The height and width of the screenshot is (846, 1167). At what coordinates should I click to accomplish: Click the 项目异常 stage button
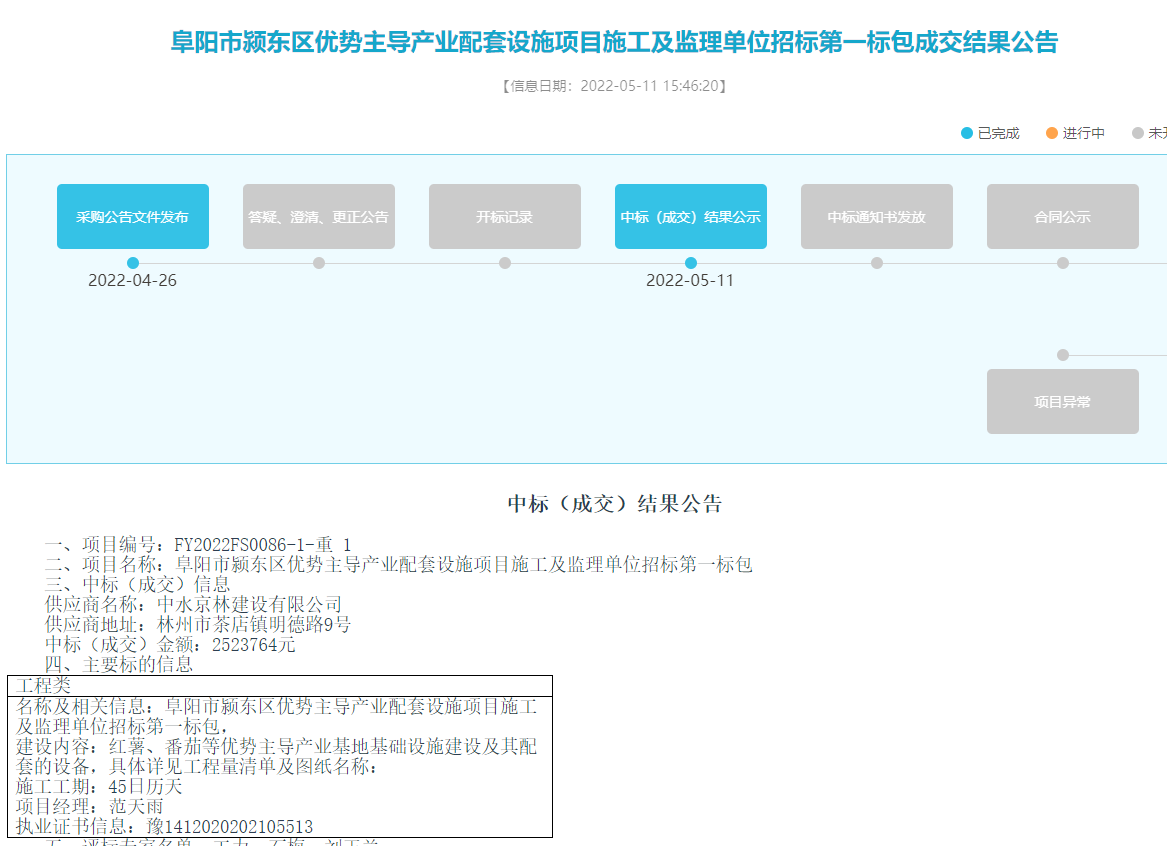(1063, 401)
